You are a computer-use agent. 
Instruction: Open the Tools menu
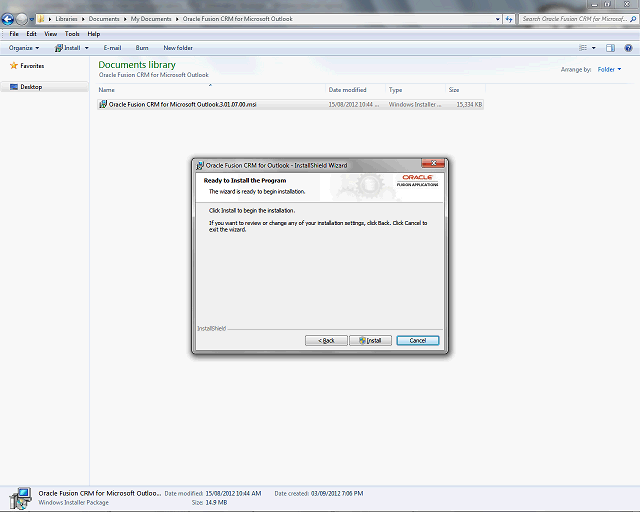click(72, 34)
